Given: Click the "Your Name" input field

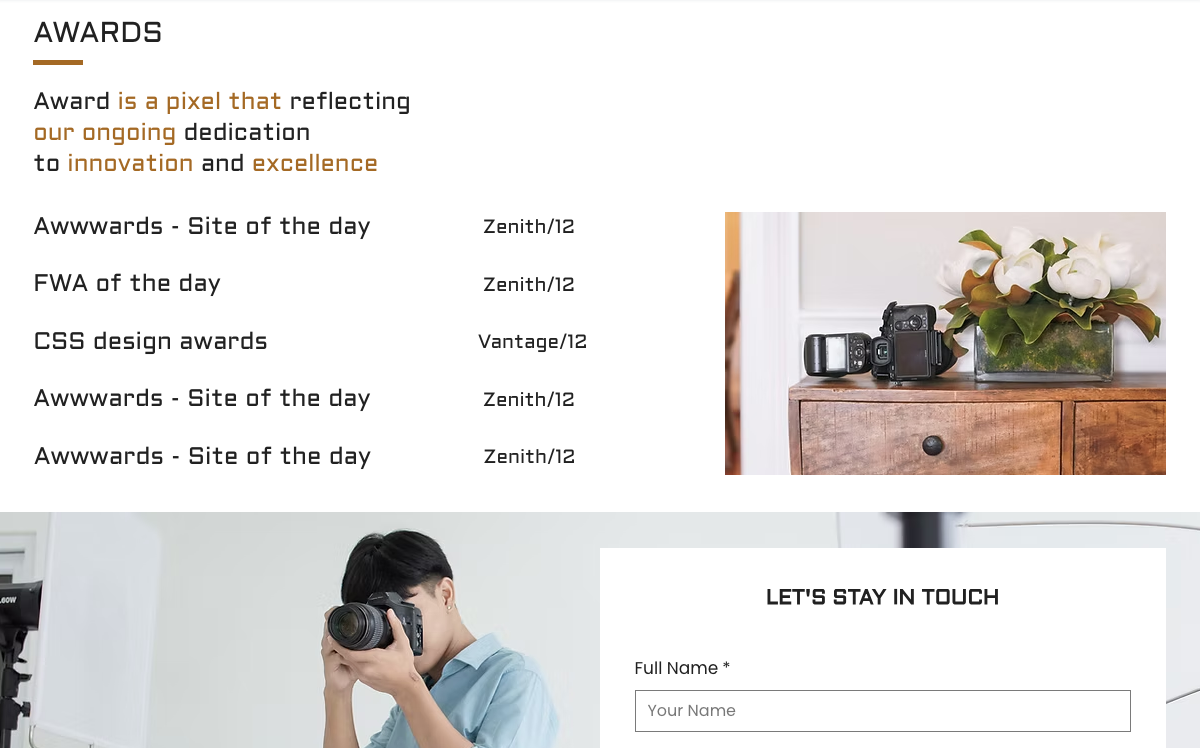Looking at the screenshot, I should 883,710.
